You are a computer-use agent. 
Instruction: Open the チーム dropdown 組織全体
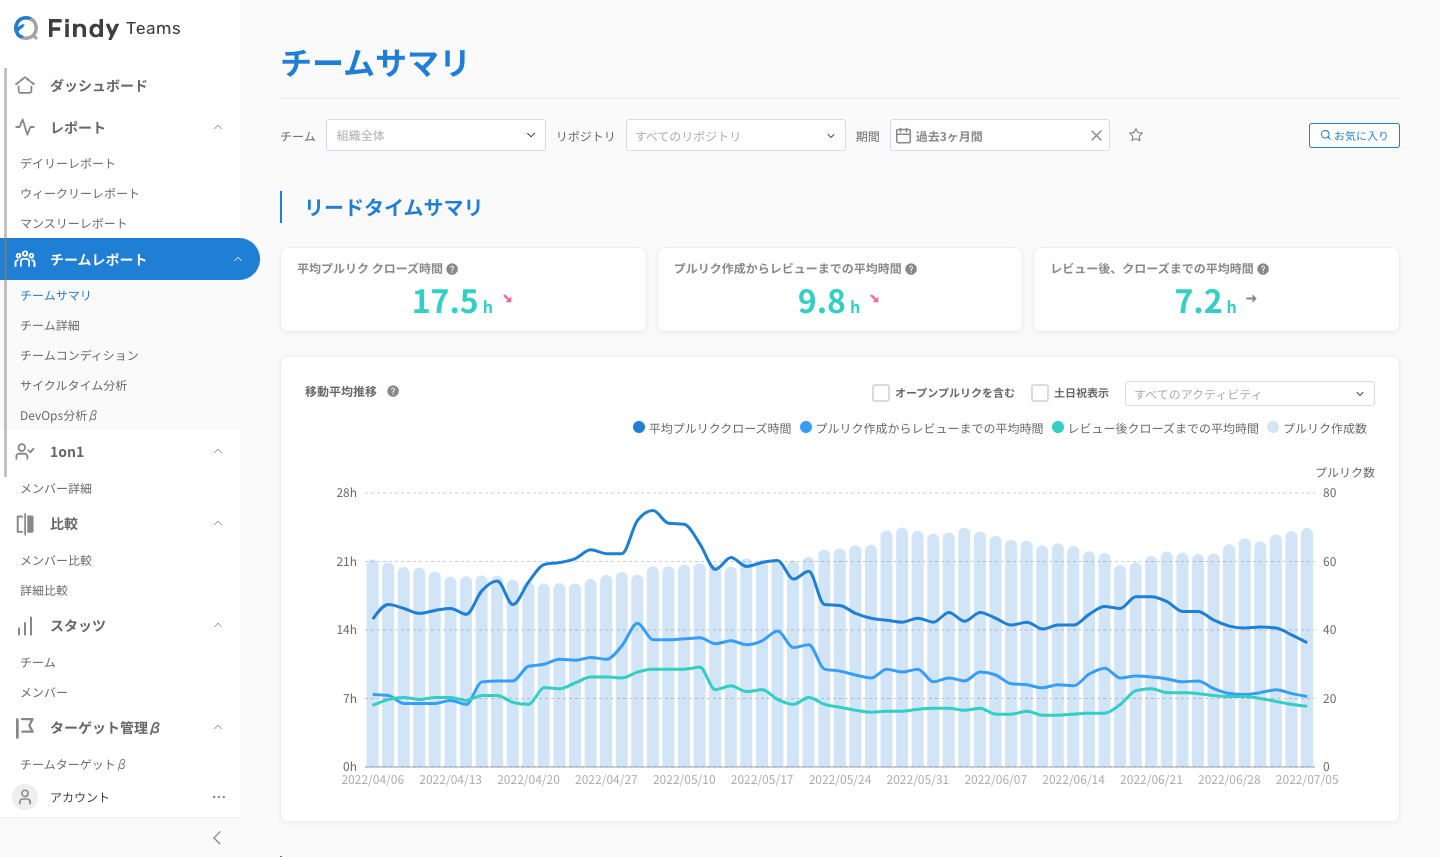[x=436, y=135]
